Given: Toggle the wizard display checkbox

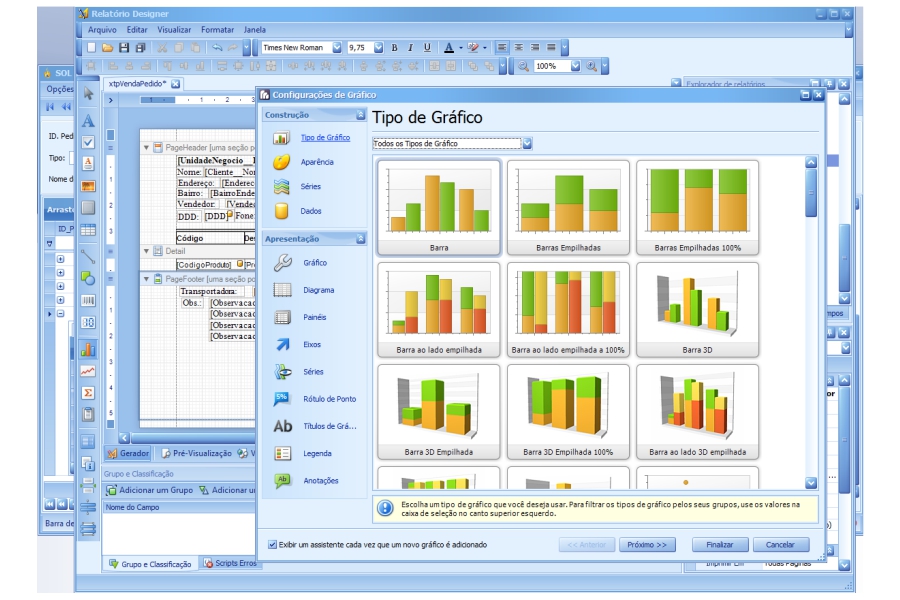Looking at the screenshot, I should tap(273, 545).
